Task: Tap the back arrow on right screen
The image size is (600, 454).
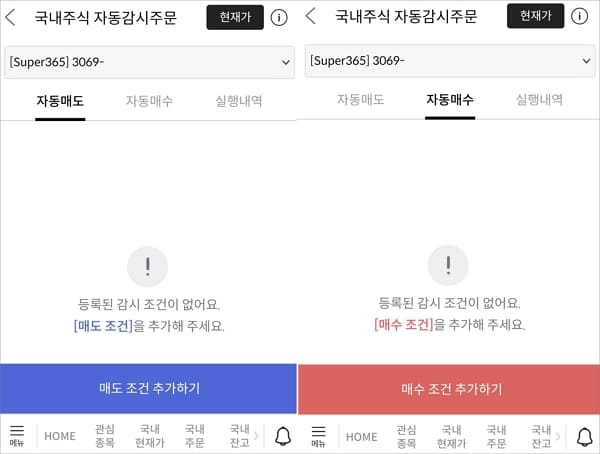Action: tap(311, 17)
